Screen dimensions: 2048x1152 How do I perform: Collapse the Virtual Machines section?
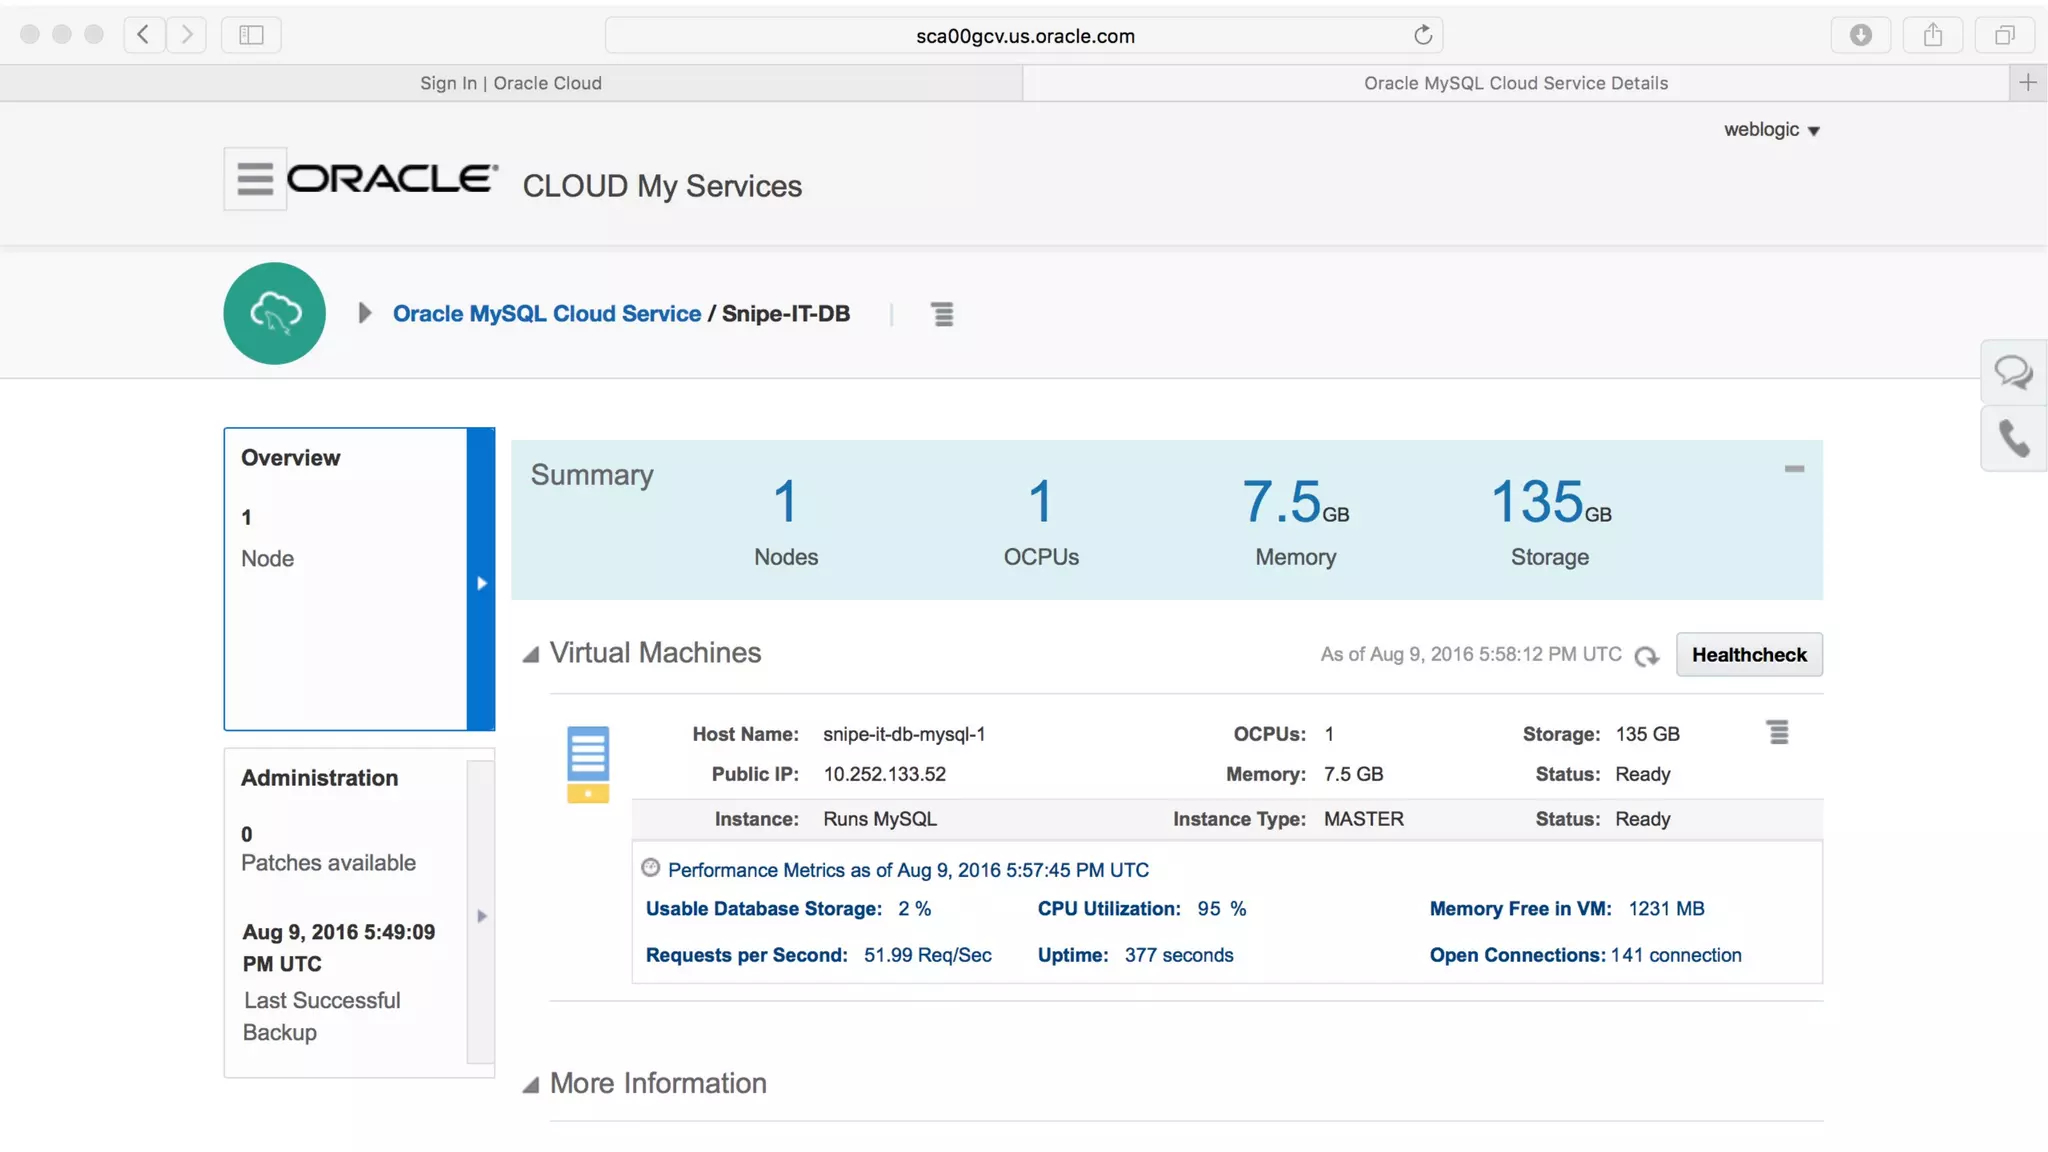pyautogui.click(x=531, y=654)
